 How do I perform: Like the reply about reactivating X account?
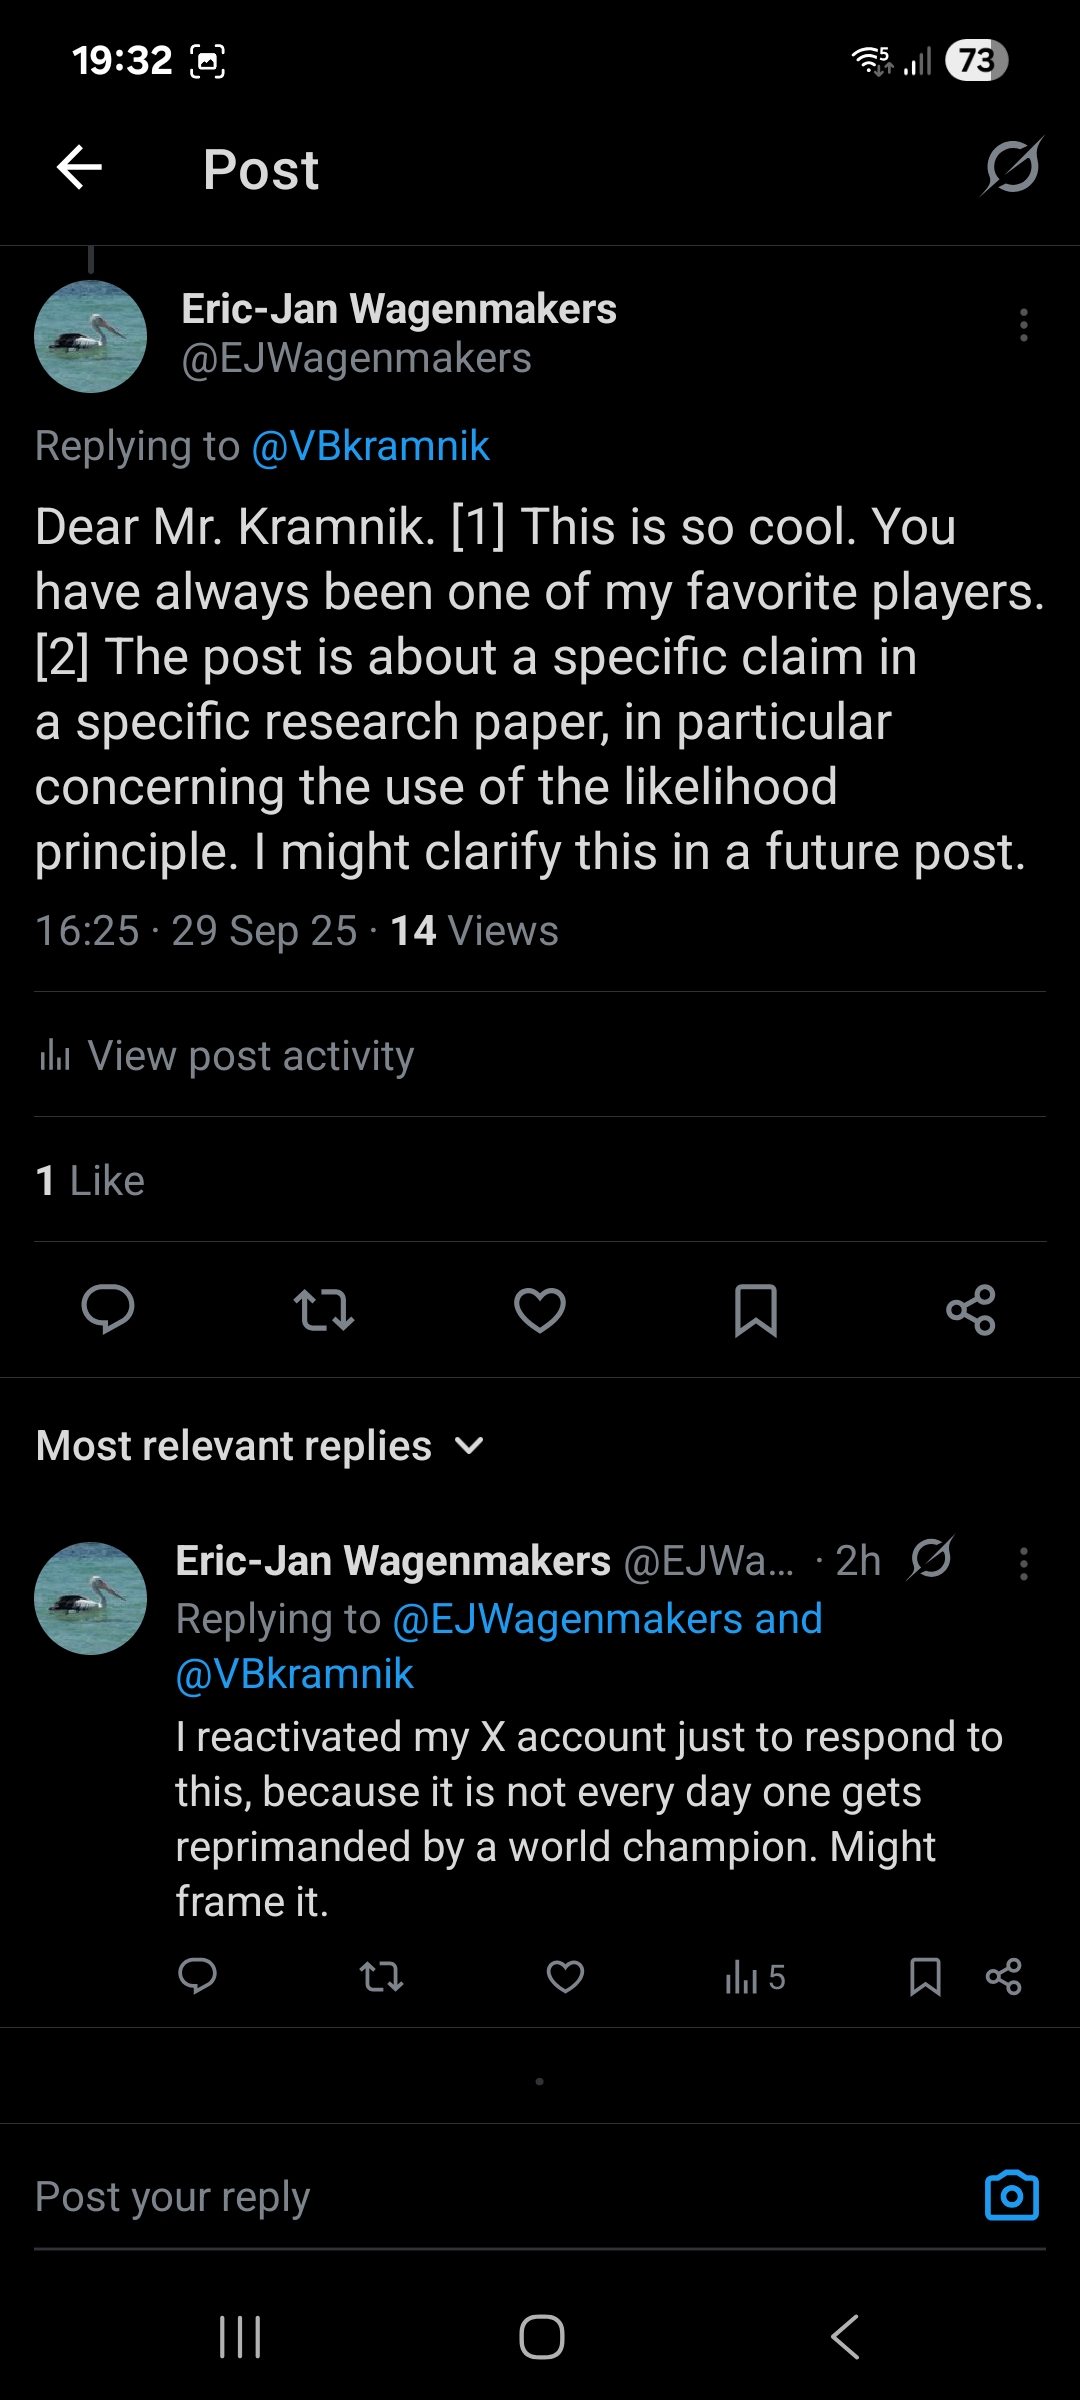[x=565, y=1976]
